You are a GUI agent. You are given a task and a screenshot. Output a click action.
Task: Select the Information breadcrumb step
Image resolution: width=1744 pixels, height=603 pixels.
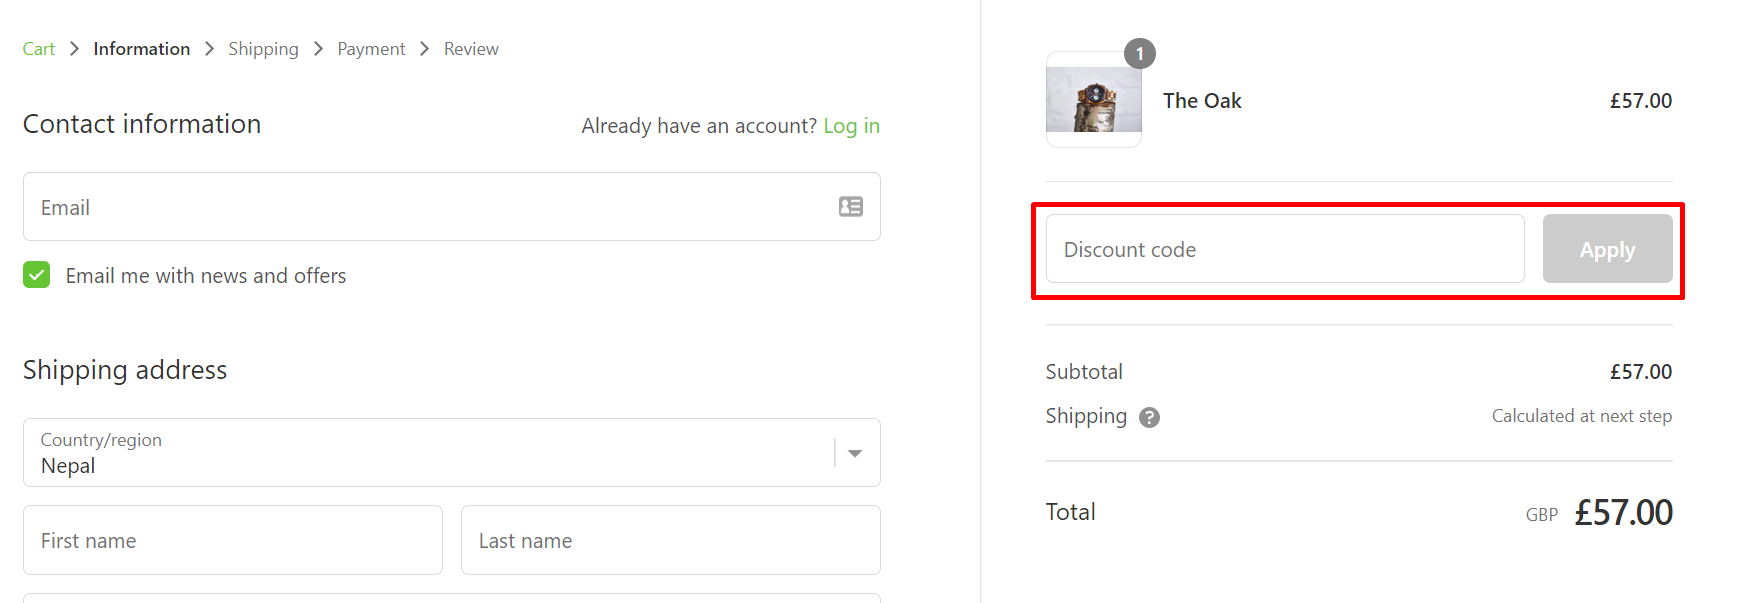tap(142, 49)
